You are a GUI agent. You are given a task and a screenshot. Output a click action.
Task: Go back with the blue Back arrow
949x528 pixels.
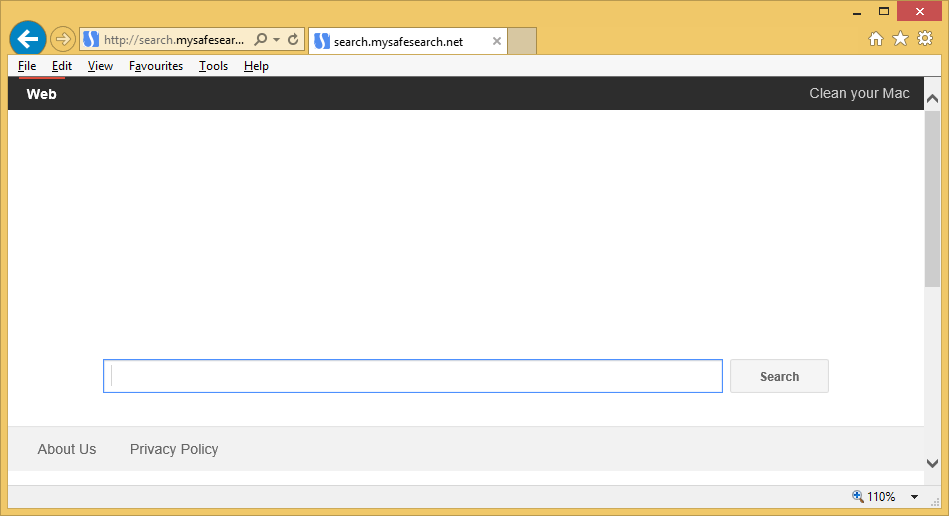click(28, 39)
